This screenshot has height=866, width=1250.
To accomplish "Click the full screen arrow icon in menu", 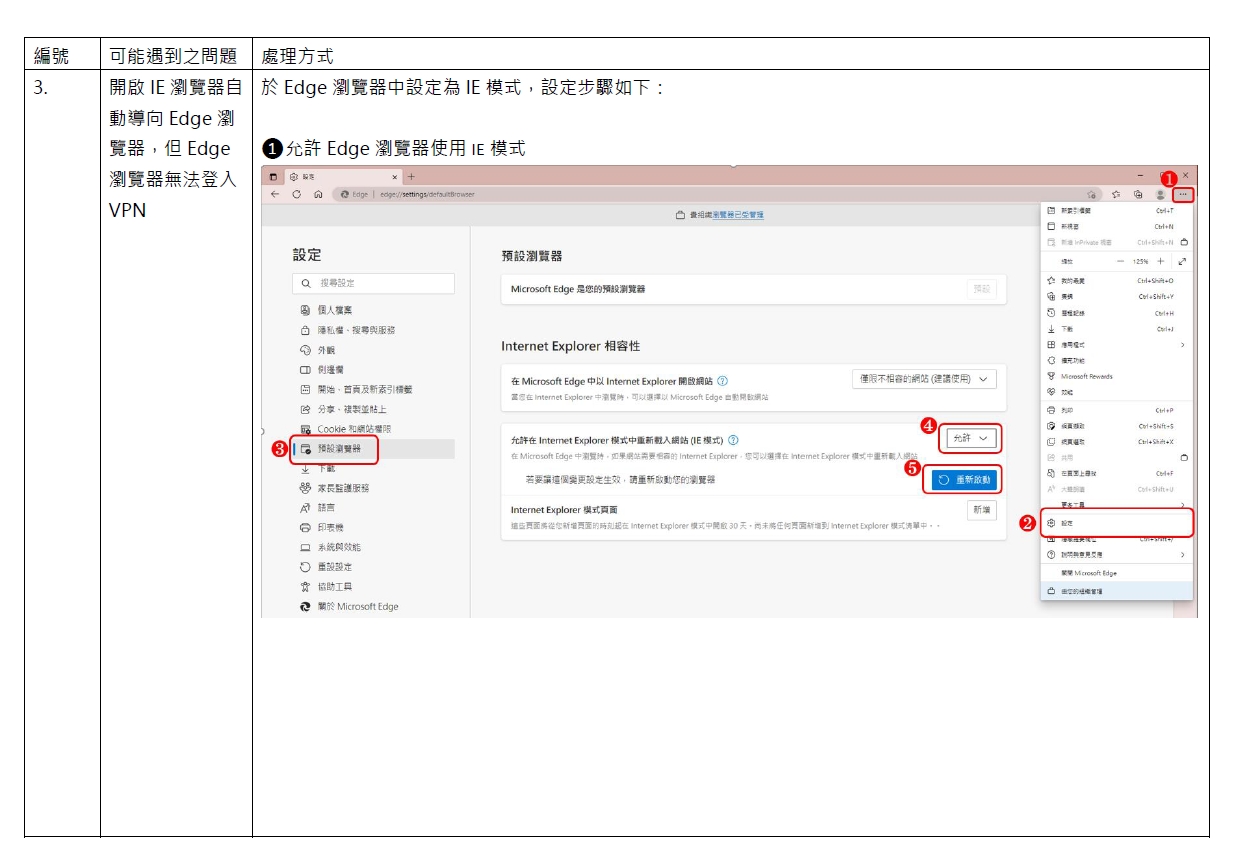I will pyautogui.click(x=1182, y=261).
